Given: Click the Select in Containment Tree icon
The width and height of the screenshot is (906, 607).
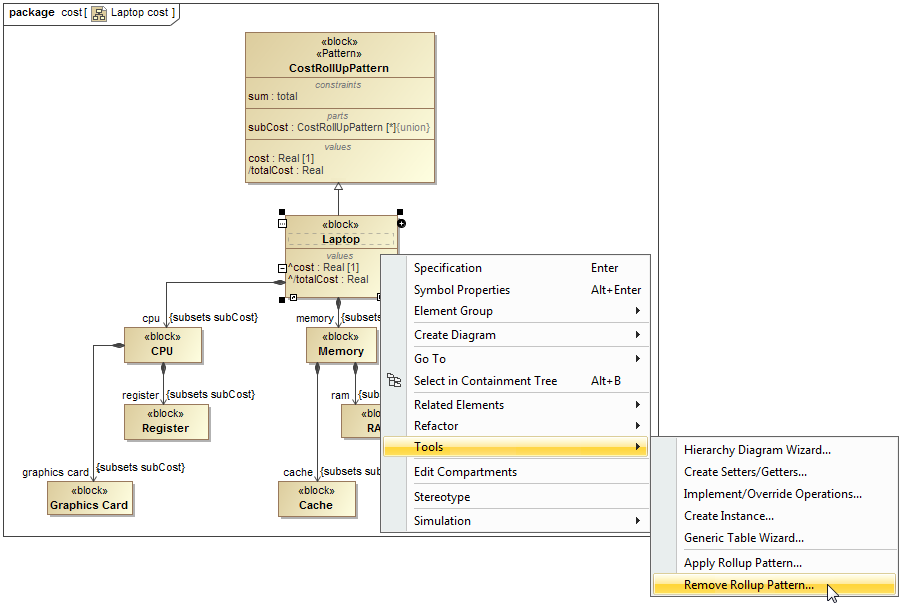Looking at the screenshot, I should click(395, 381).
